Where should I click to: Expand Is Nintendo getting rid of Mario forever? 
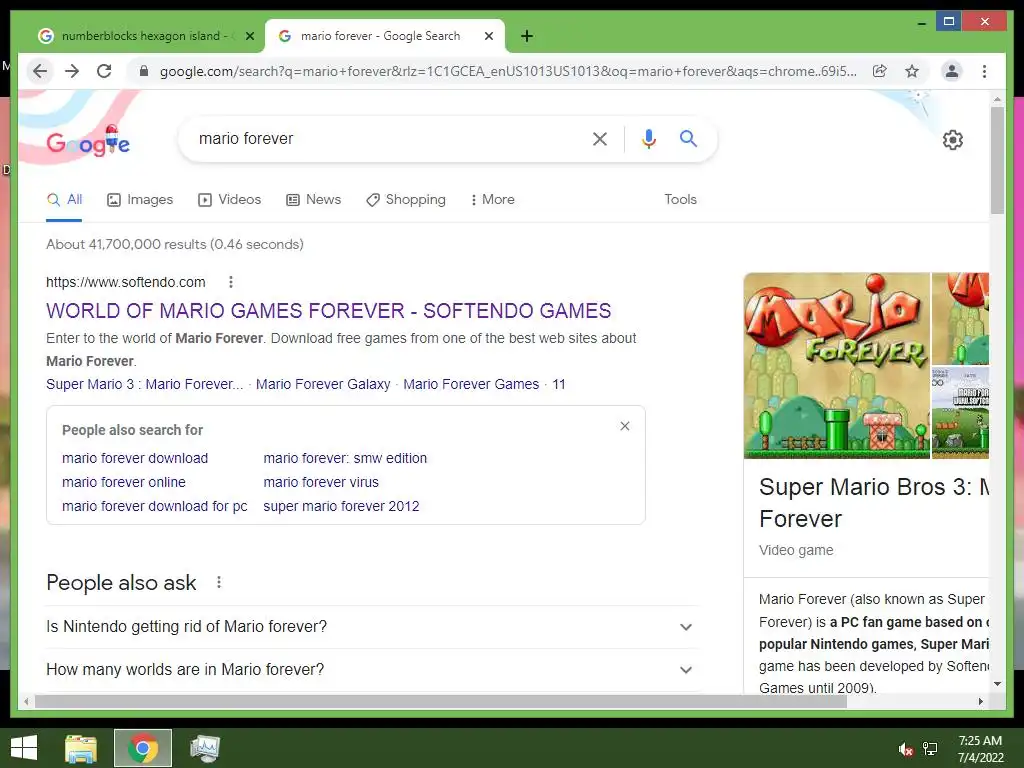(x=372, y=627)
